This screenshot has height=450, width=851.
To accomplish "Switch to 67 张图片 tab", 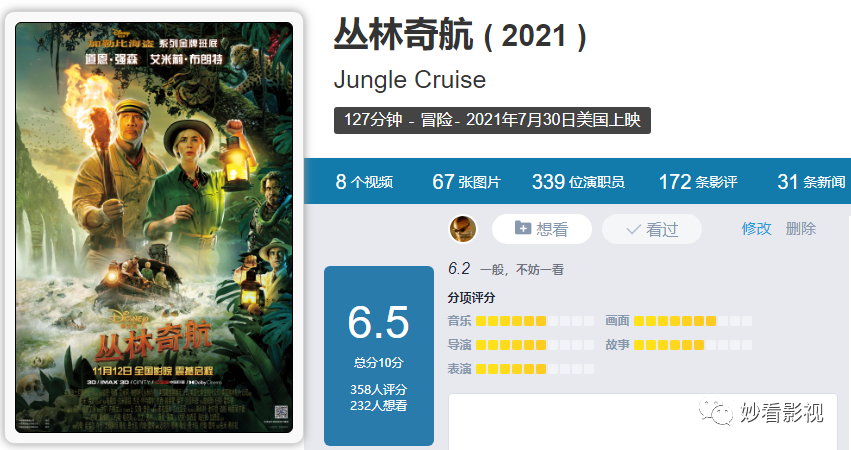I will (x=466, y=182).
